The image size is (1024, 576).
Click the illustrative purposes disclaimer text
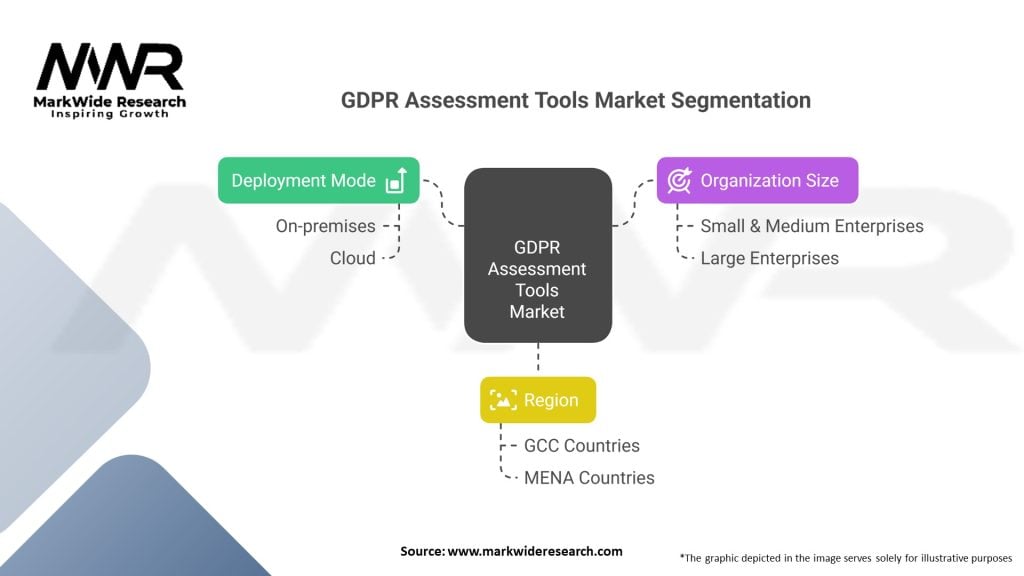845,557
